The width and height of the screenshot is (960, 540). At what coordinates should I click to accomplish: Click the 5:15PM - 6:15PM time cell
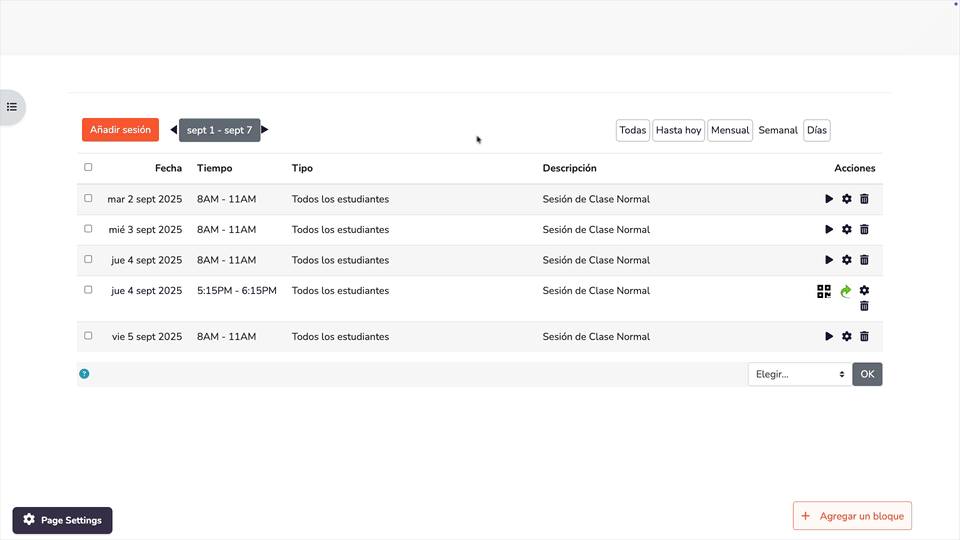(237, 291)
